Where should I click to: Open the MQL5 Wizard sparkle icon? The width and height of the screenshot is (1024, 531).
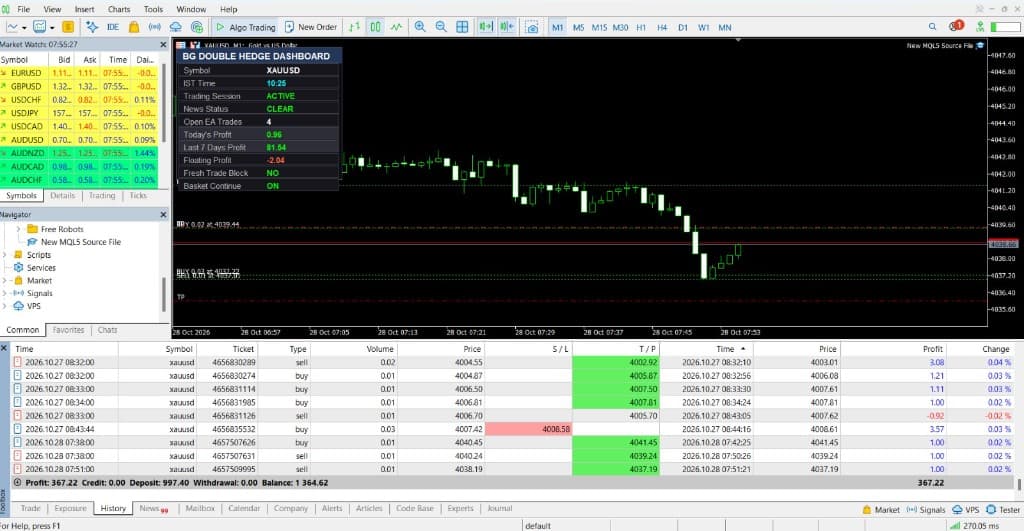[92, 27]
